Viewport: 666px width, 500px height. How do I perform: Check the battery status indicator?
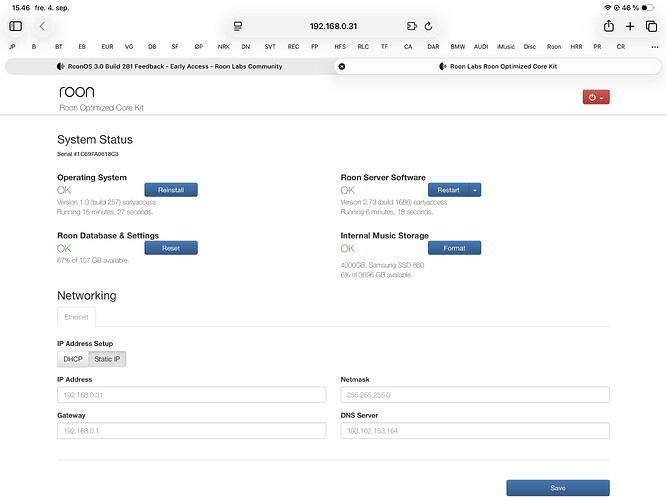[x=648, y=8]
